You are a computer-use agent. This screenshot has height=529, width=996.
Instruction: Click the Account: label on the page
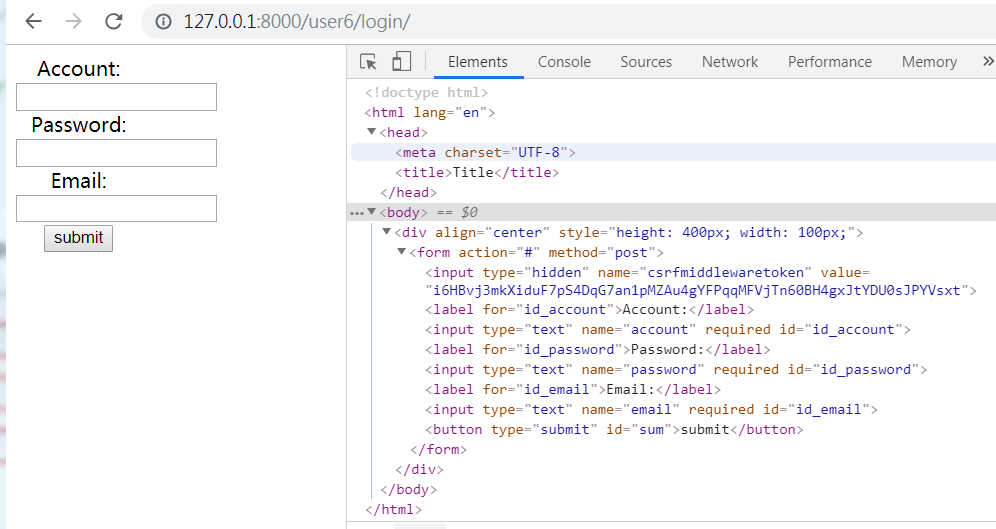pyautogui.click(x=79, y=69)
